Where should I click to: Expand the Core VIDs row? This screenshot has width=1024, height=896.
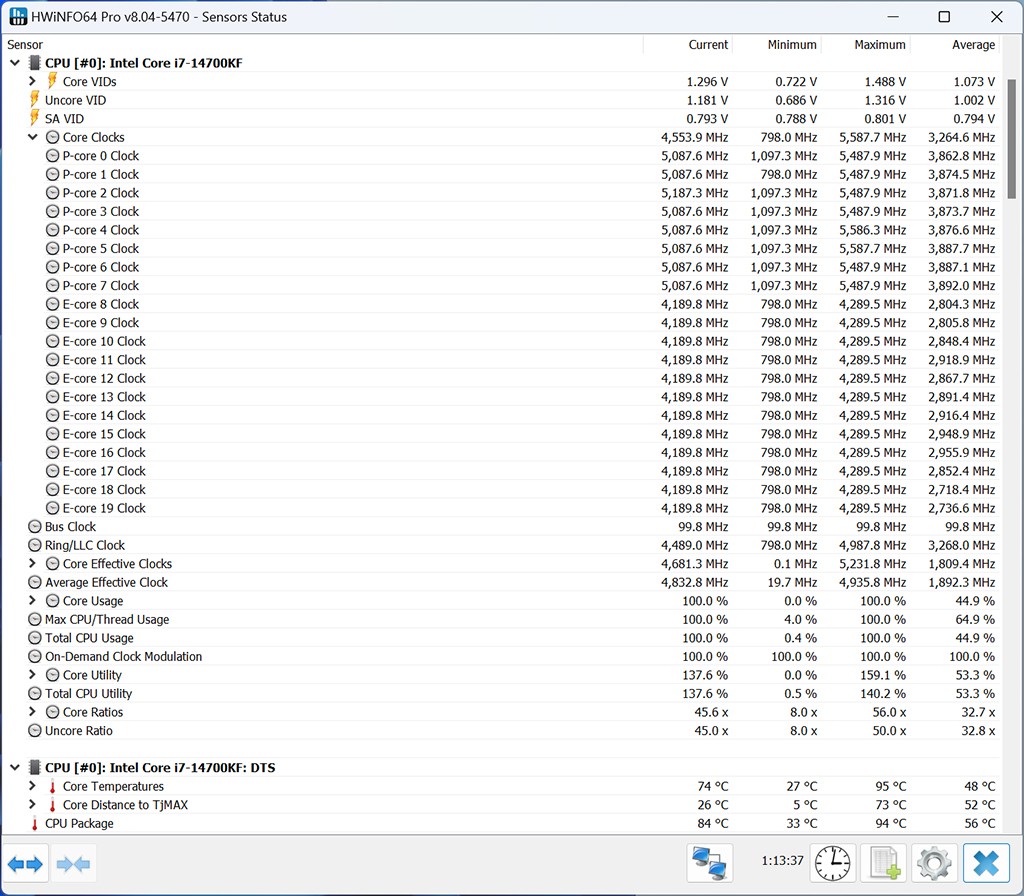pos(32,81)
